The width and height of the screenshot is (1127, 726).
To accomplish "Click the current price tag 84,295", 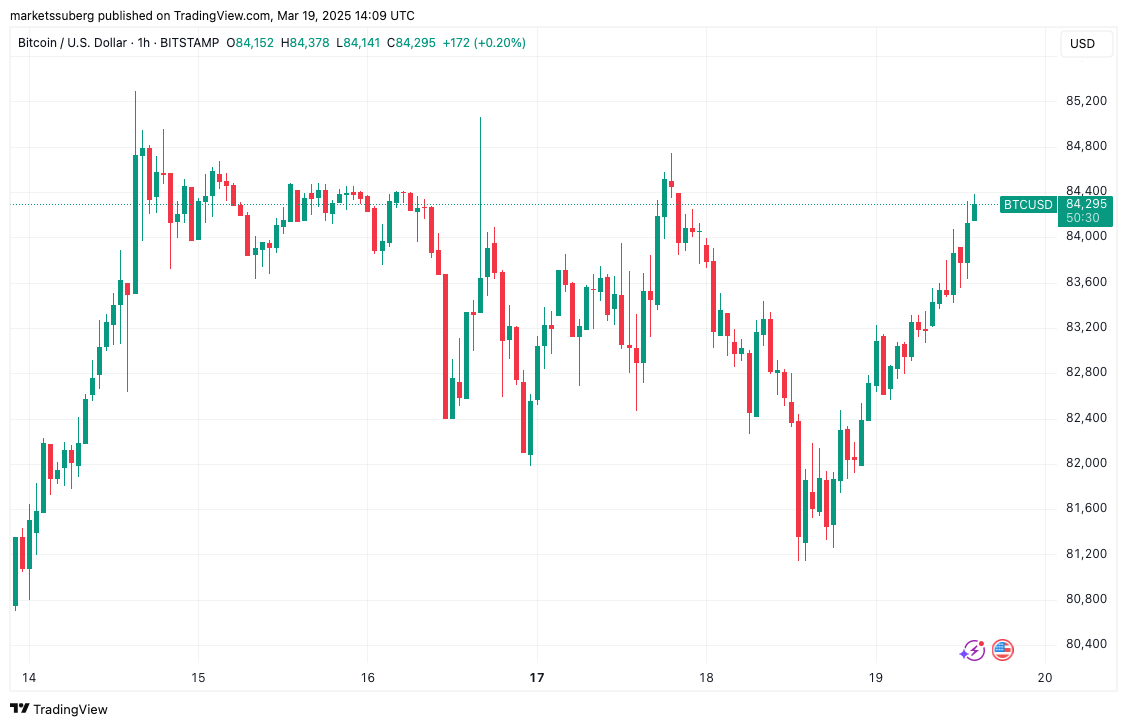I will (1084, 204).
